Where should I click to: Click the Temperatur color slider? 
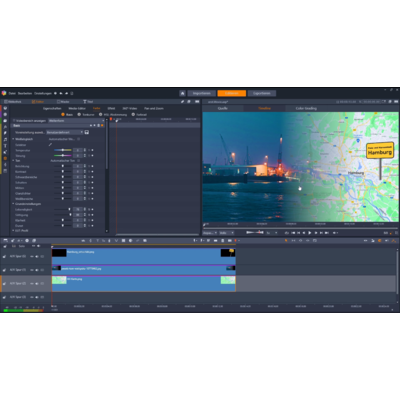[63, 150]
